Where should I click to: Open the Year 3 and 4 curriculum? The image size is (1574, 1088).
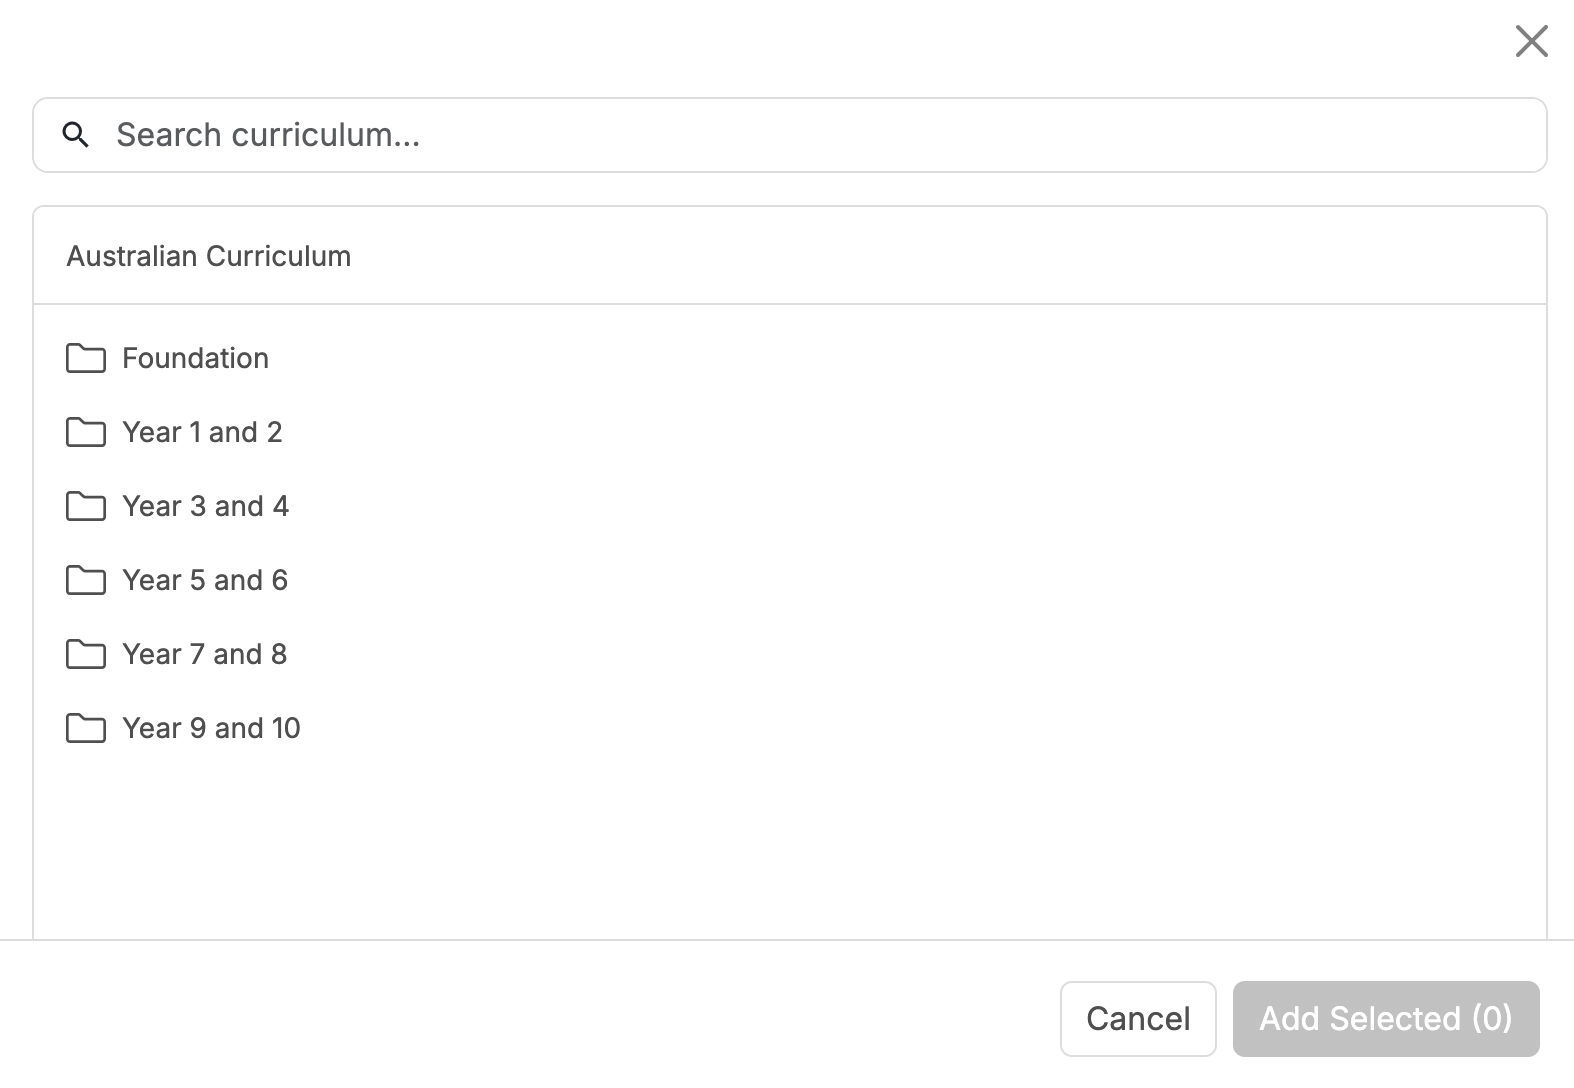(205, 507)
